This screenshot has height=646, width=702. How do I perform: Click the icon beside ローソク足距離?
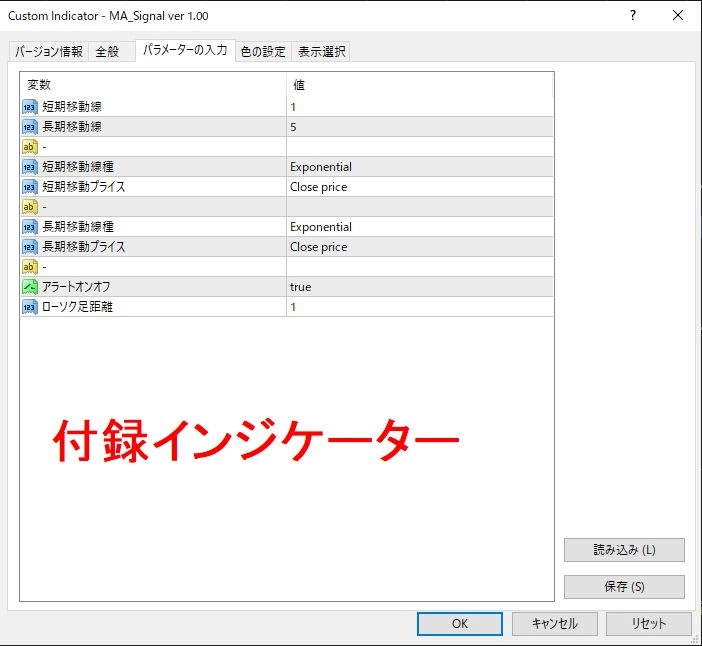[x=29, y=307]
